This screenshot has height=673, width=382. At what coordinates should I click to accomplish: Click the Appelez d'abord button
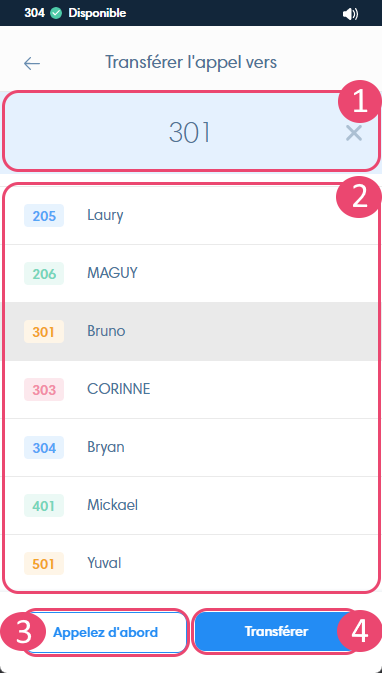coord(106,632)
